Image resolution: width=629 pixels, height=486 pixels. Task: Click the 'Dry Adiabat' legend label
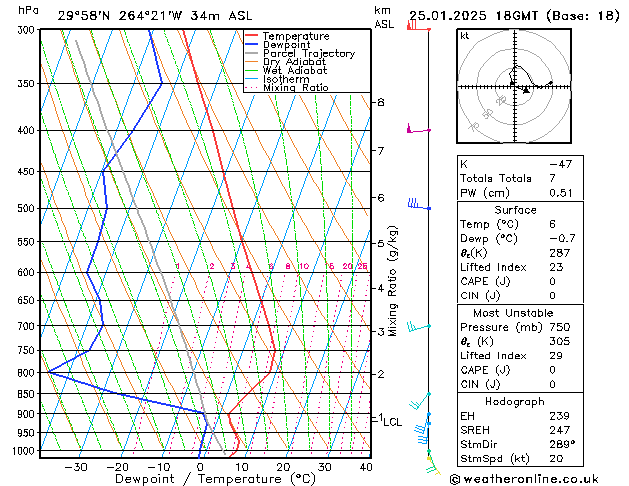coord(294,62)
